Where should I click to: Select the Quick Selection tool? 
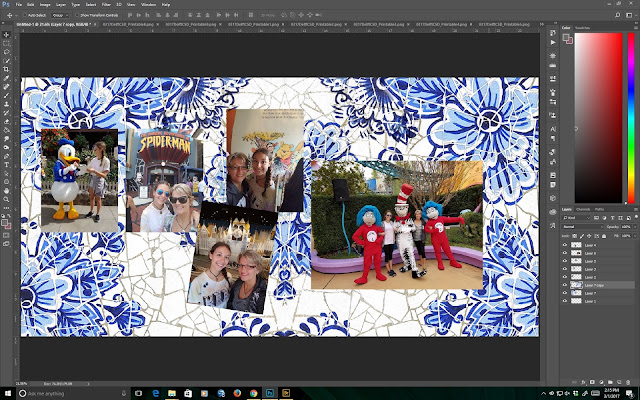point(7,61)
